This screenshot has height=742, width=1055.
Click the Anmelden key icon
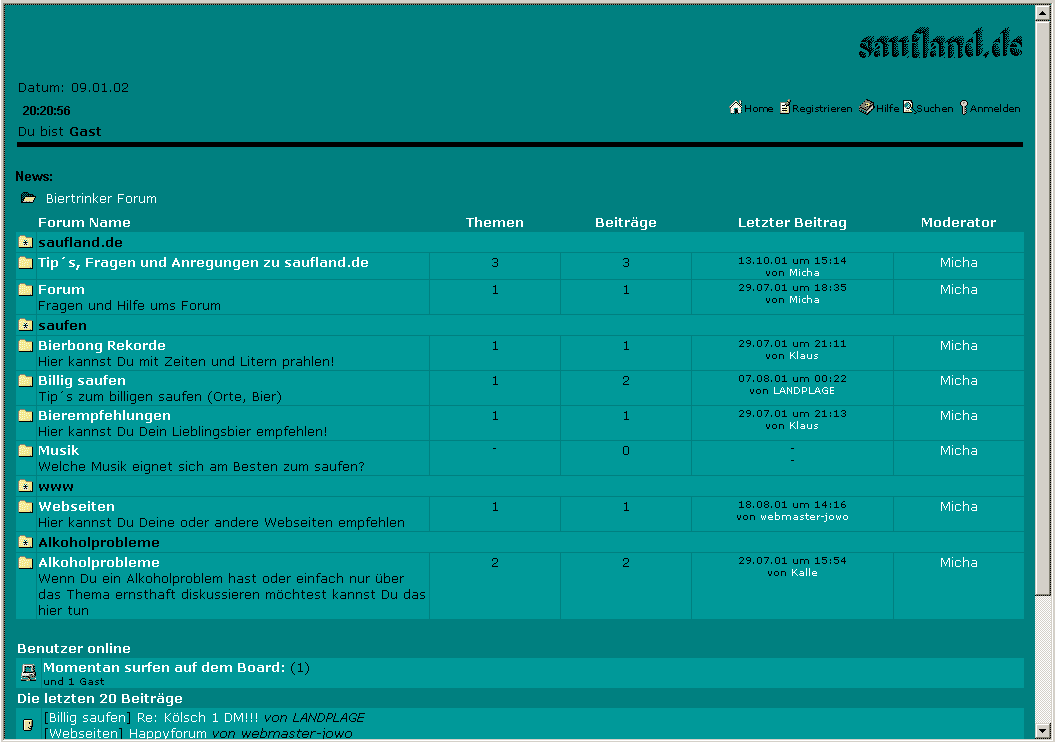963,108
